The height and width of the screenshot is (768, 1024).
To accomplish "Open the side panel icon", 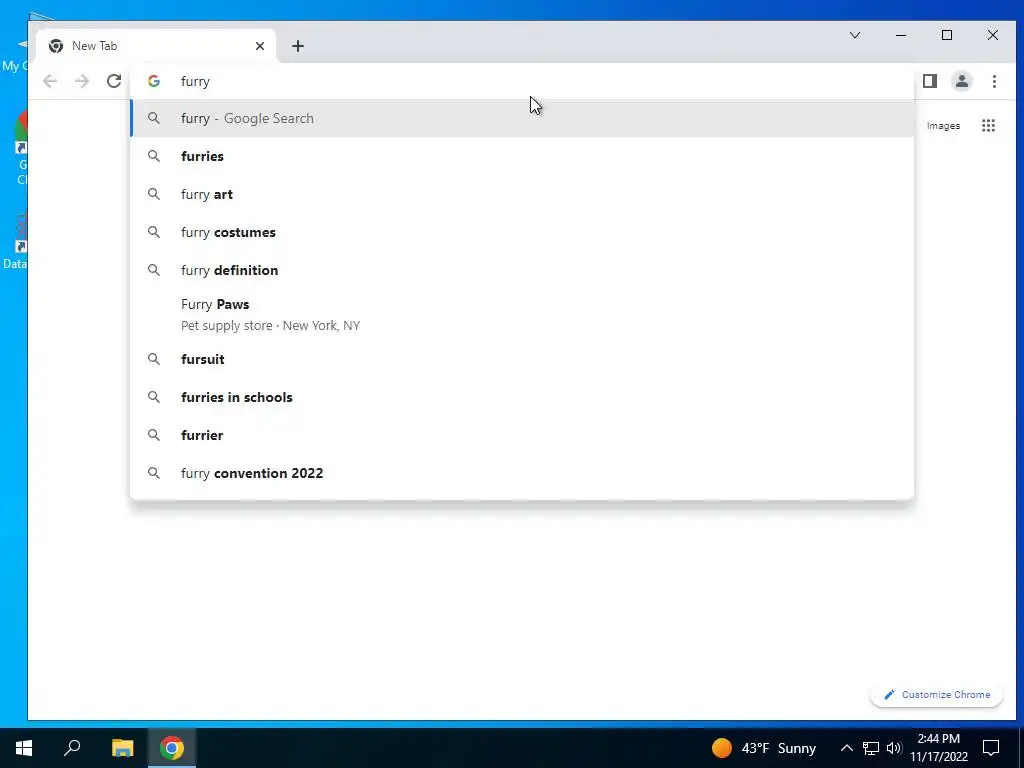I will click(x=930, y=81).
